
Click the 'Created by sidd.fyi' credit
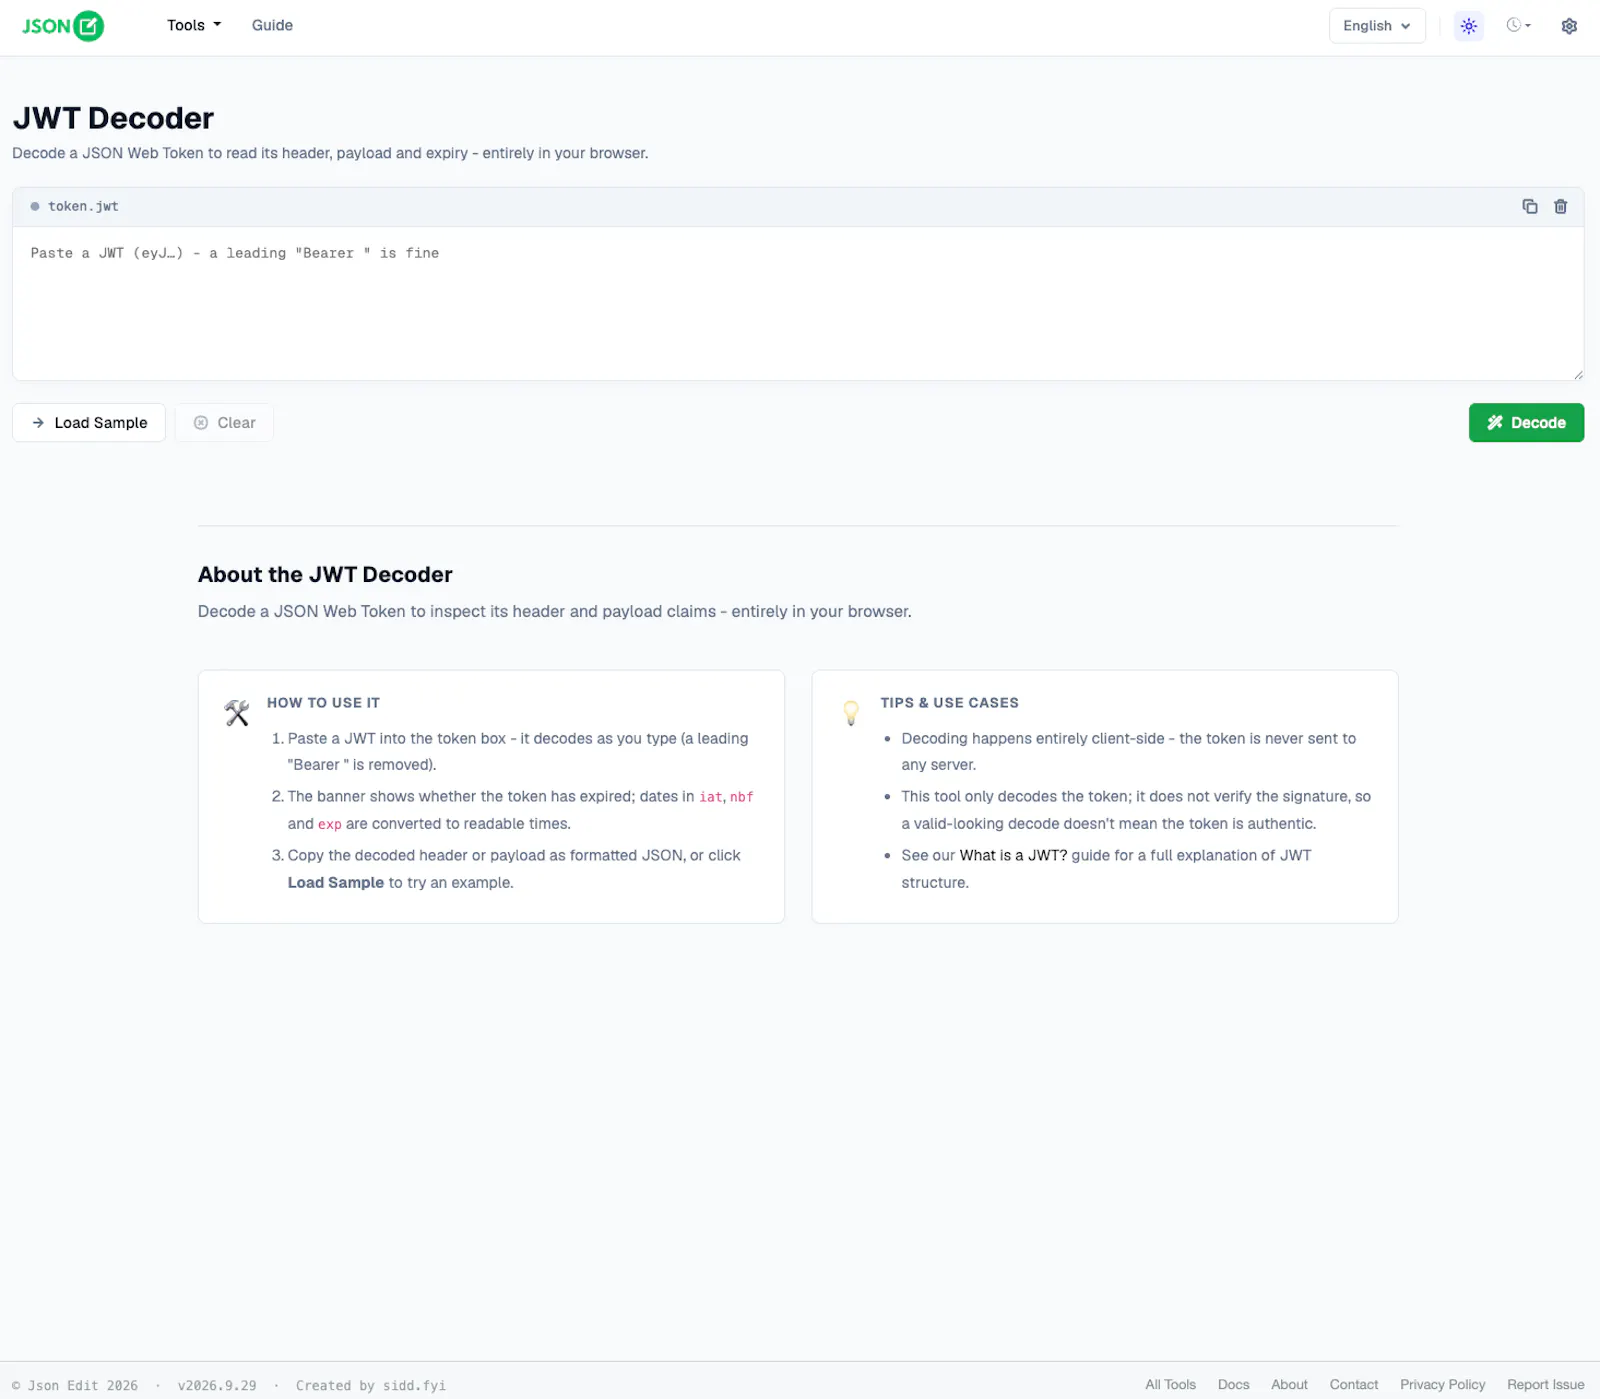coord(371,1386)
